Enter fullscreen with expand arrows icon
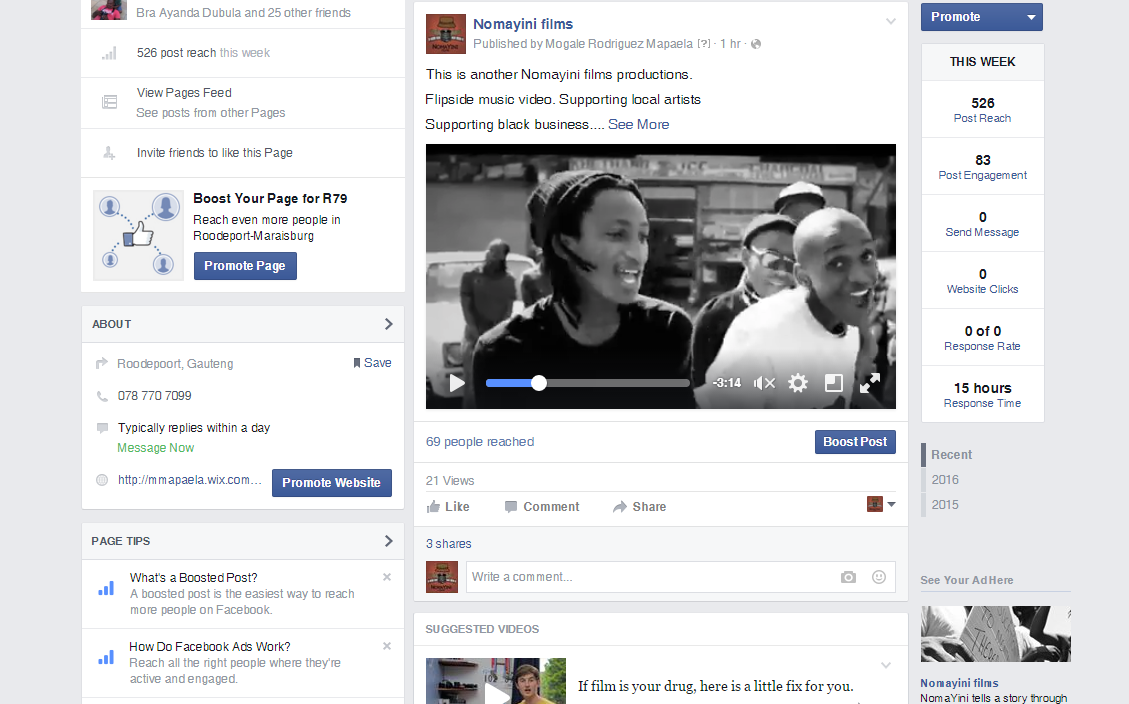 [870, 383]
